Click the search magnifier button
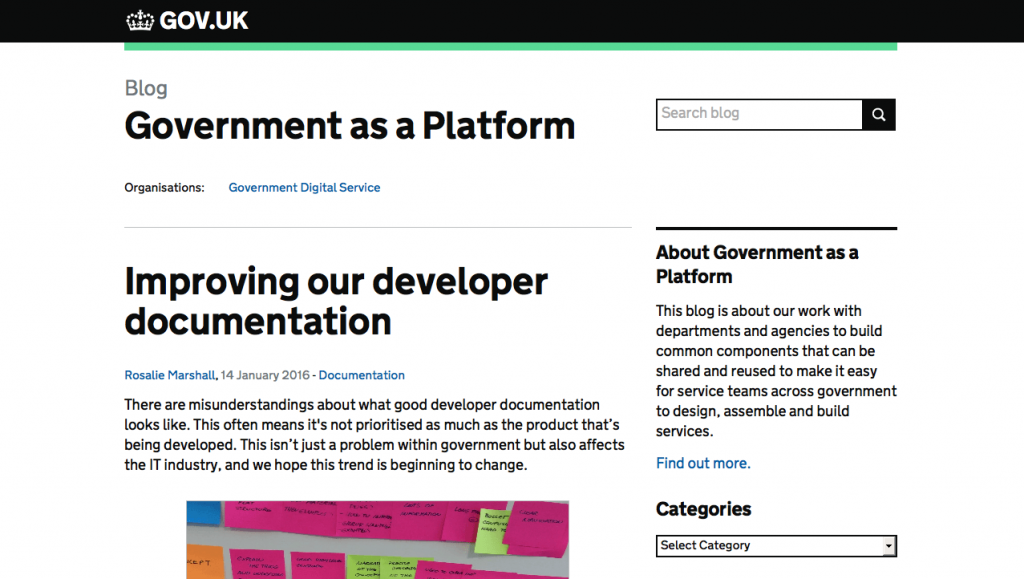This screenshot has width=1024, height=579. [x=878, y=114]
